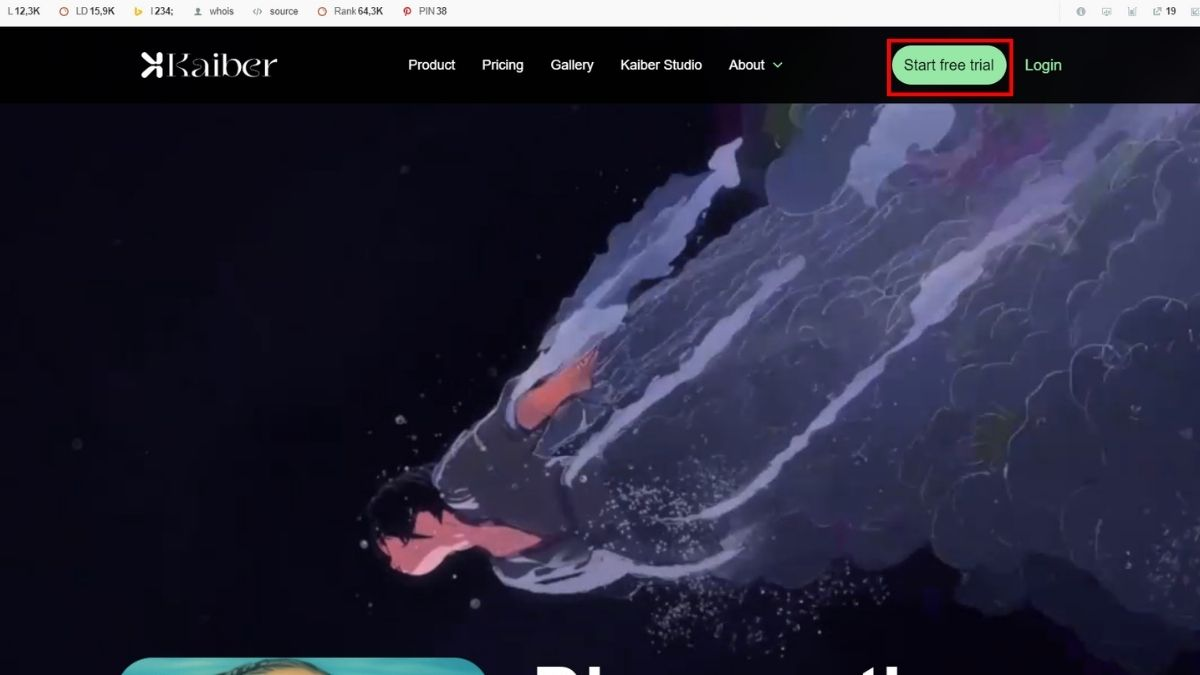Expand the About dropdown menu
Viewport: 1200px width, 675px height.
point(747,65)
